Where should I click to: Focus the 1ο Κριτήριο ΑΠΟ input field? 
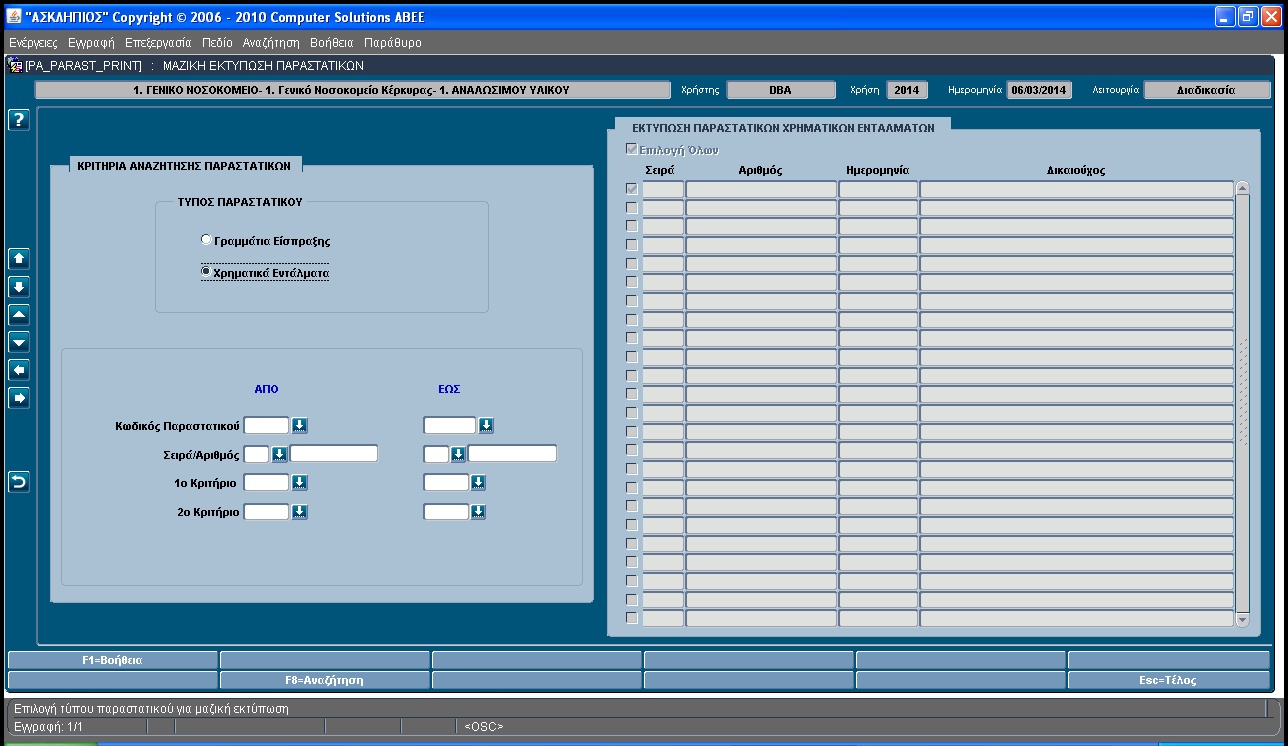point(267,483)
